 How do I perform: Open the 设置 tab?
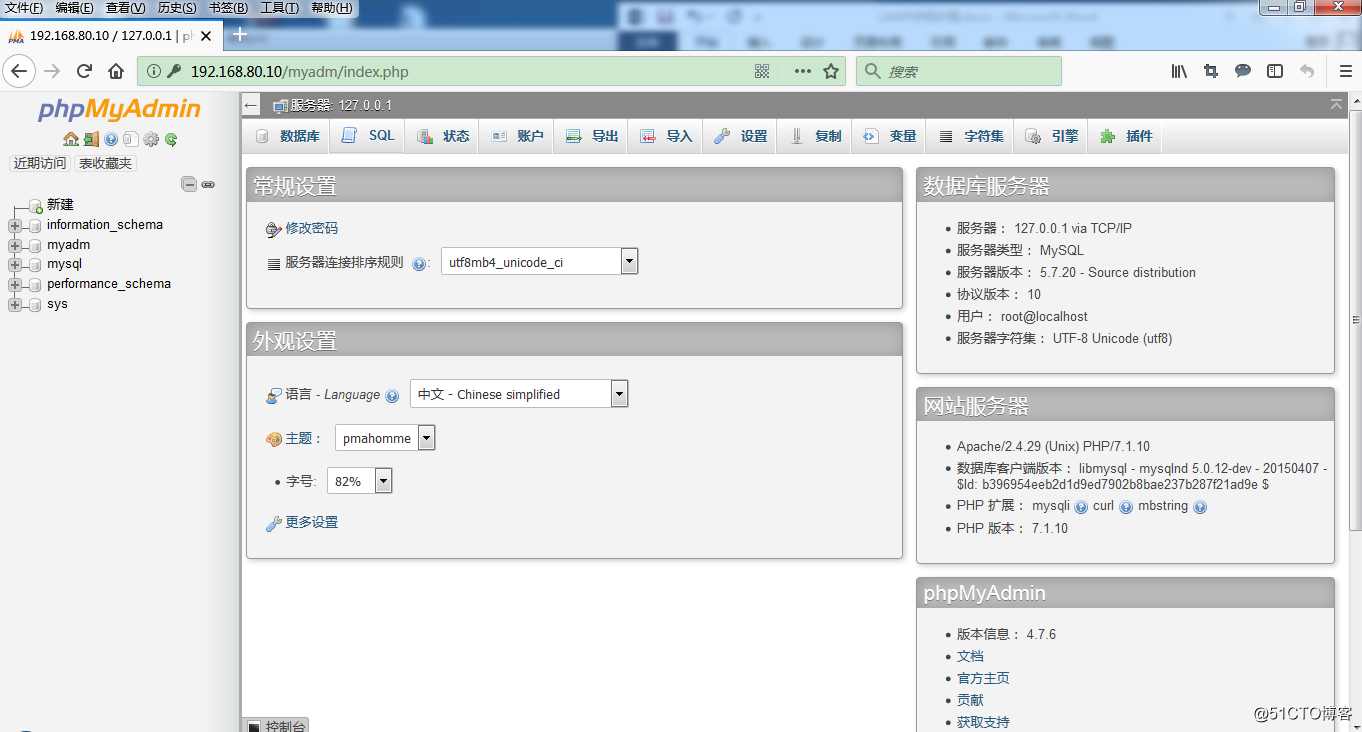pos(741,136)
